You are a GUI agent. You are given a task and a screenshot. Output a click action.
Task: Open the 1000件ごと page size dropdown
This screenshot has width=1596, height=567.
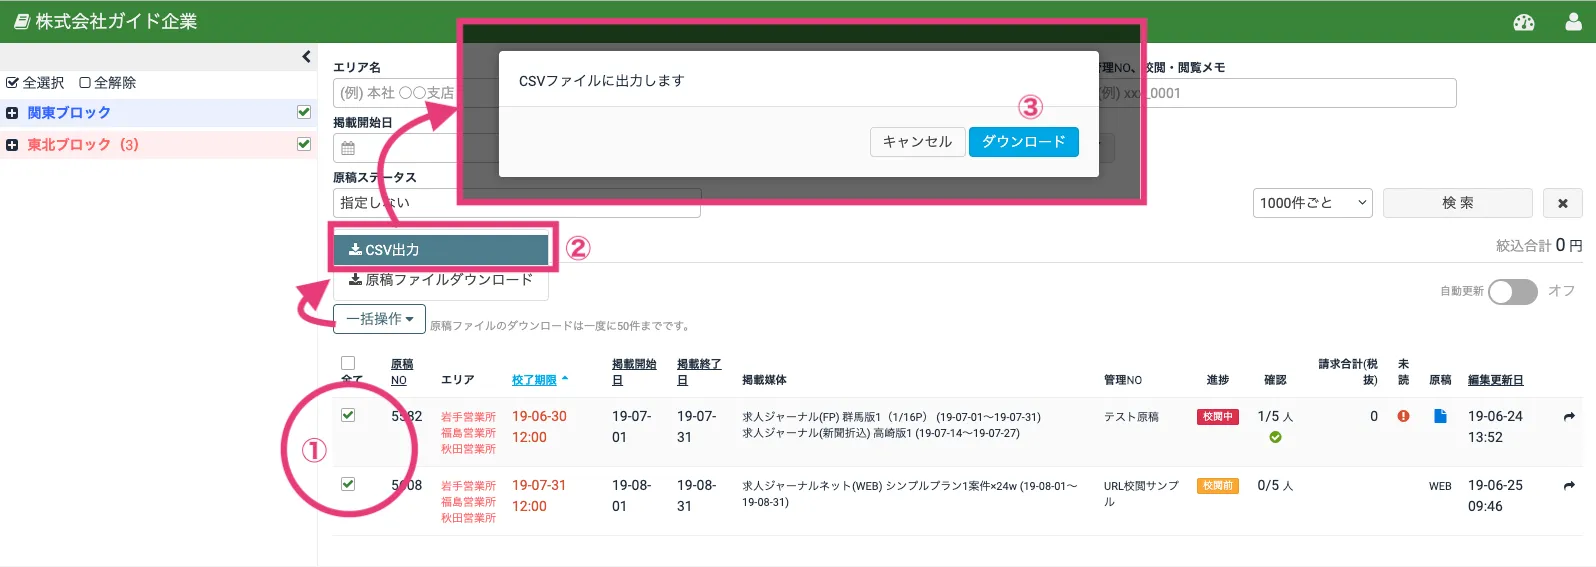coord(1312,203)
